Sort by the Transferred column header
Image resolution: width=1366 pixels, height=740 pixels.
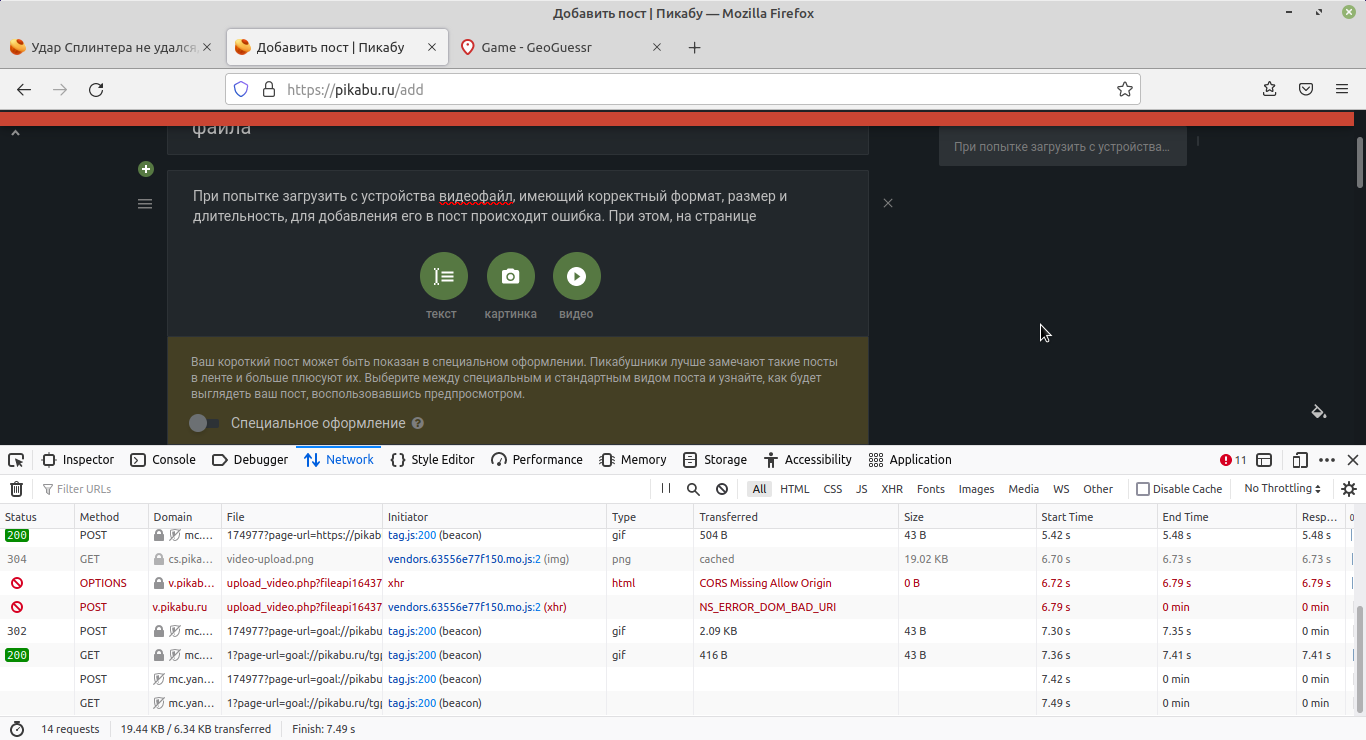point(795,517)
